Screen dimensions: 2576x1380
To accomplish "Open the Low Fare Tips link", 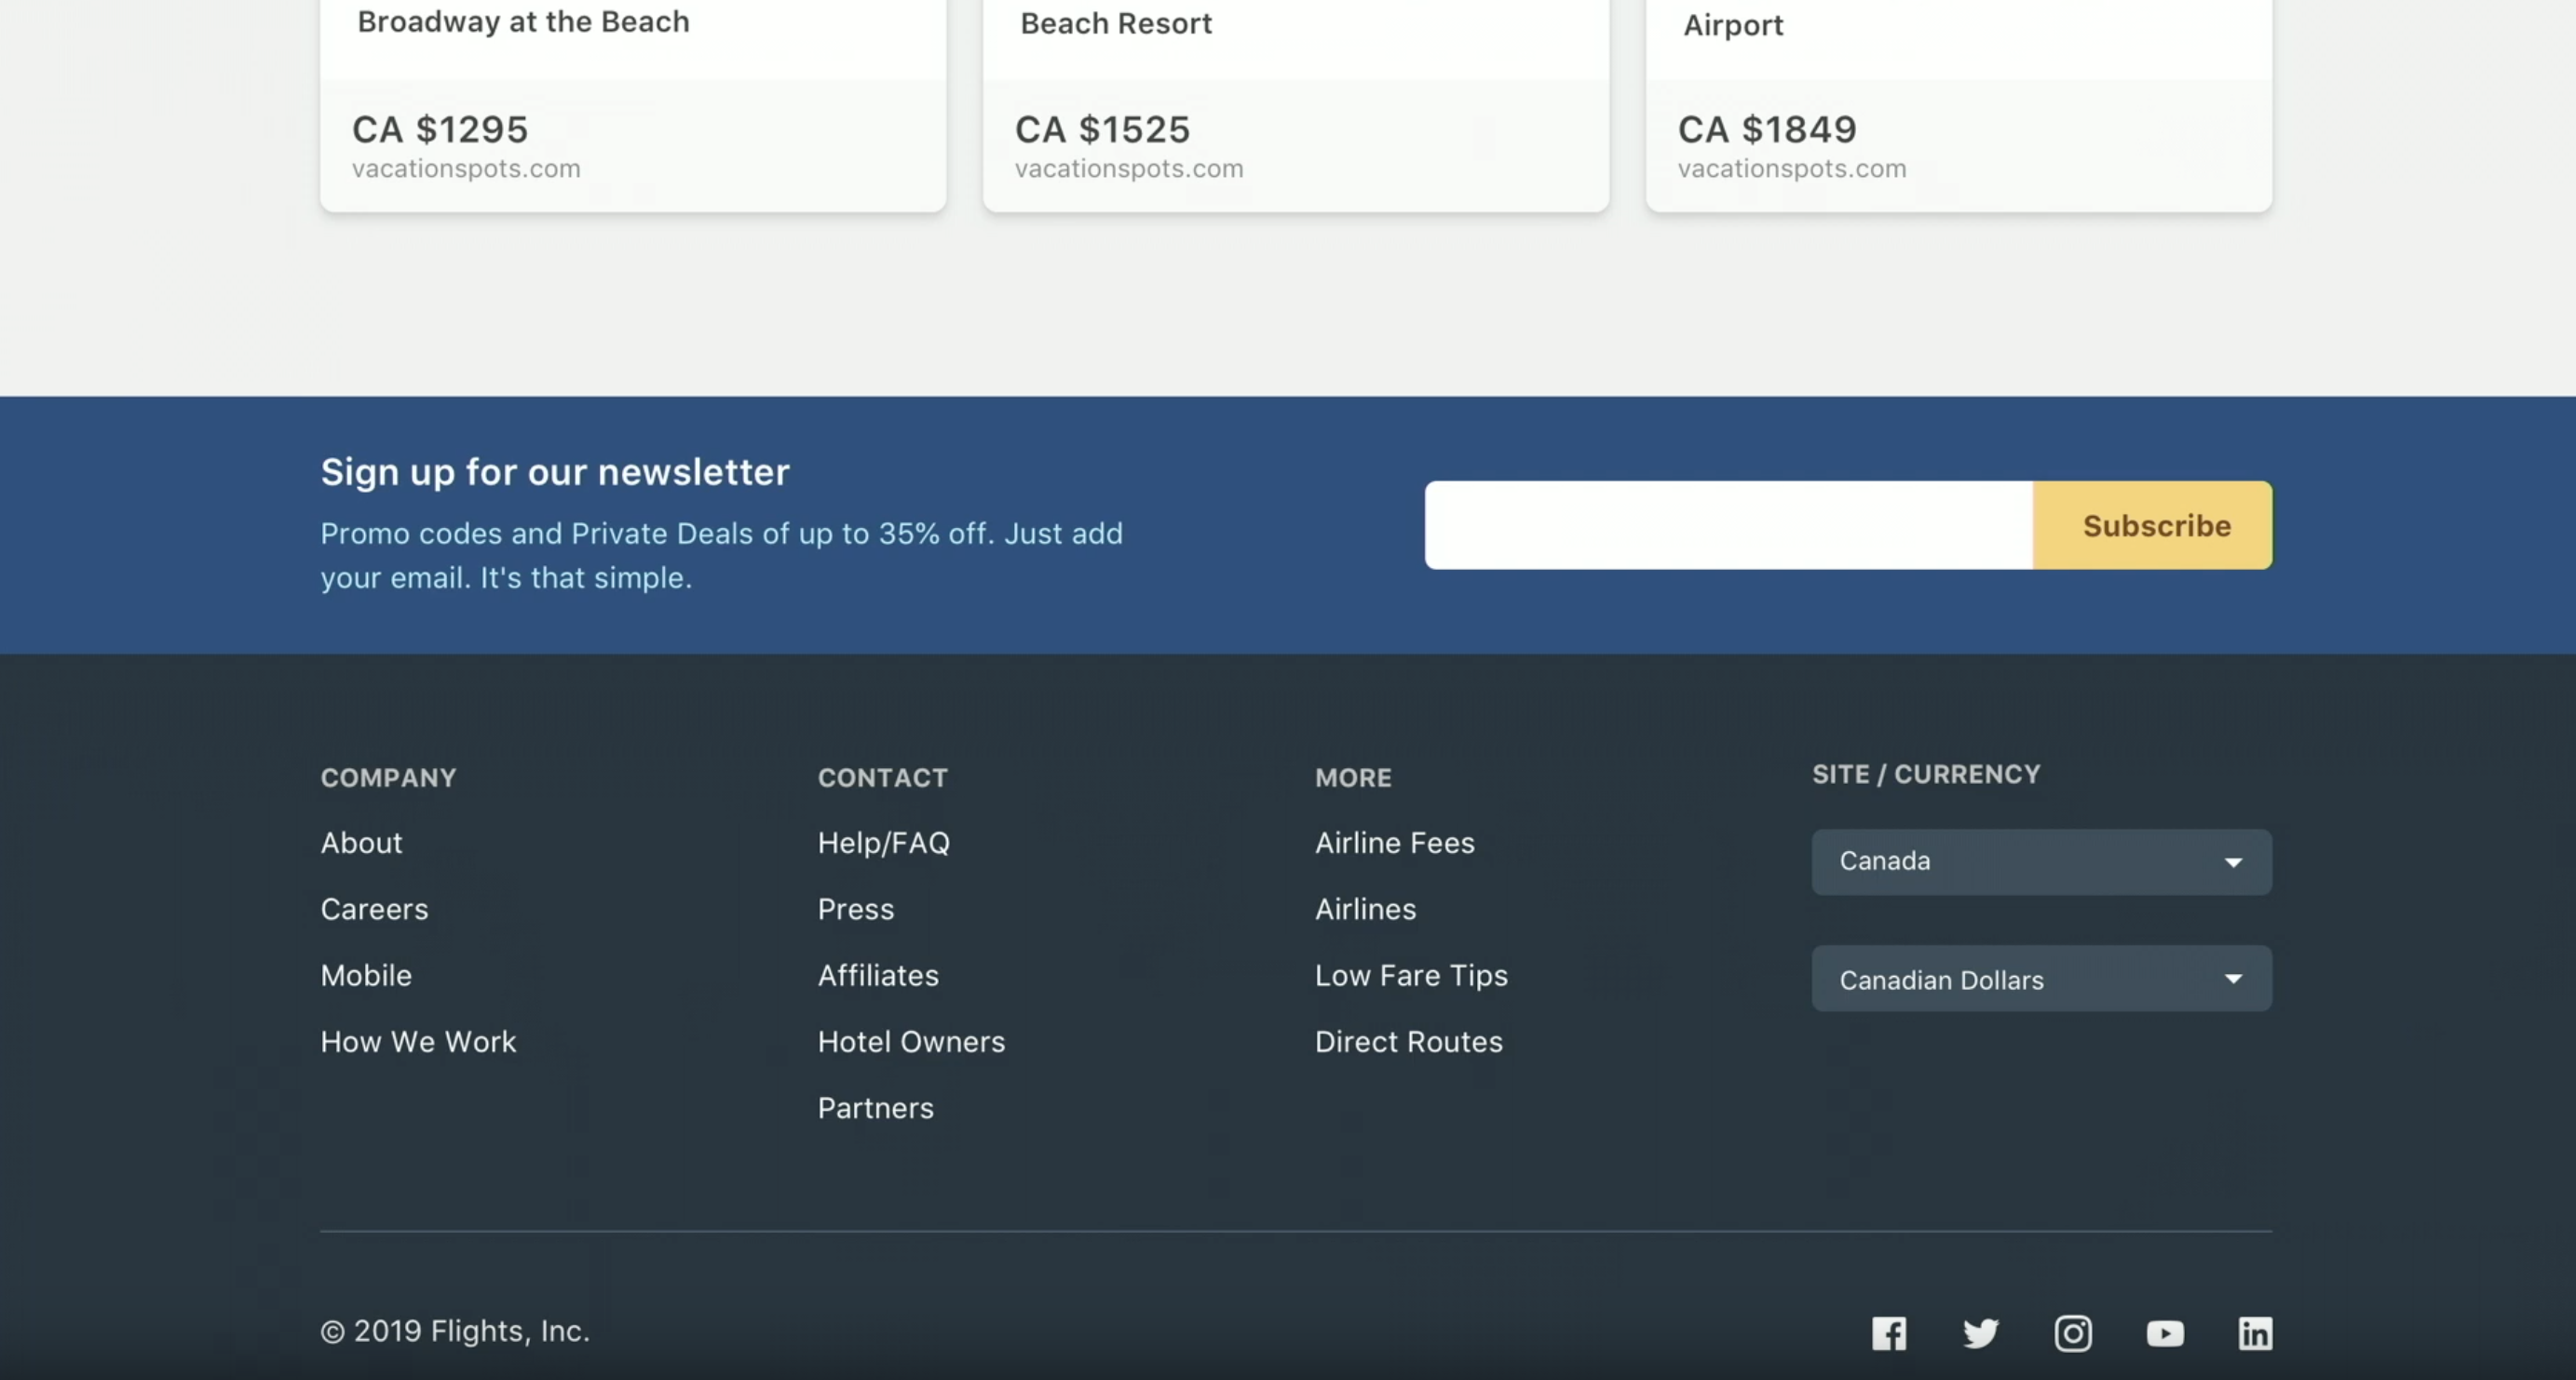I will 1410,975.
